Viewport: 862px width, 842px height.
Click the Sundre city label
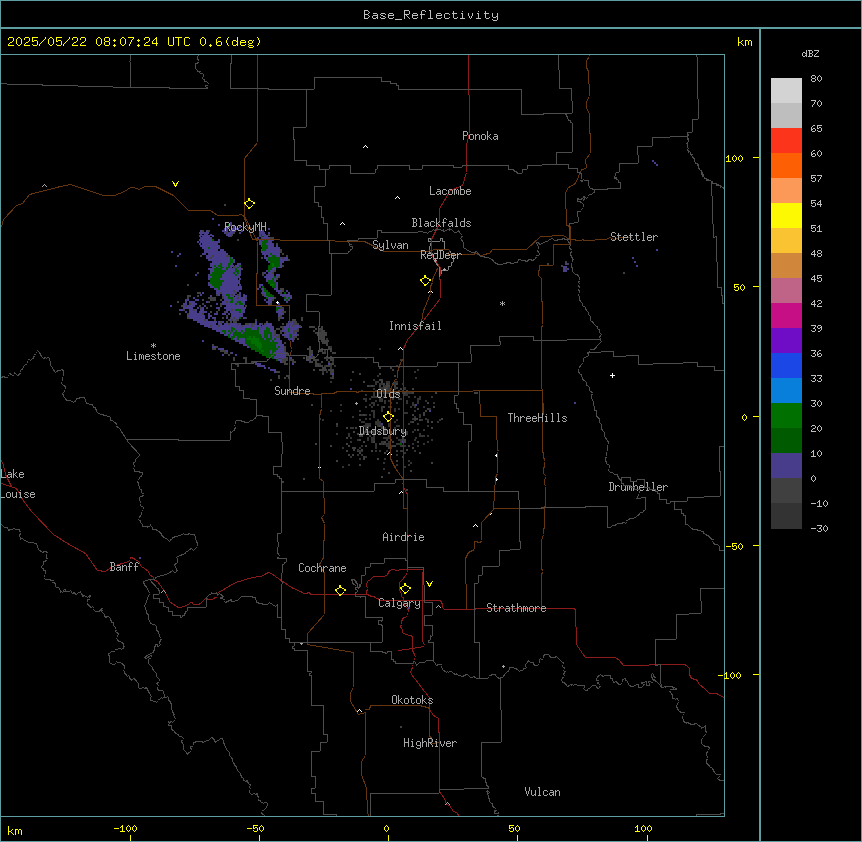coord(292,391)
